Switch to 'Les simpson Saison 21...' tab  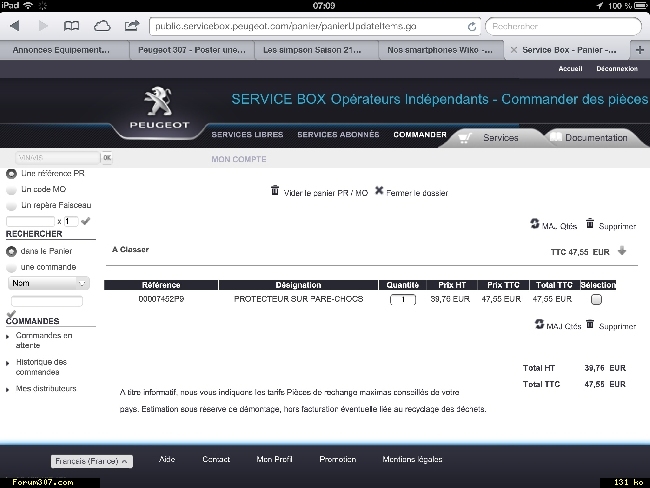tap(312, 50)
